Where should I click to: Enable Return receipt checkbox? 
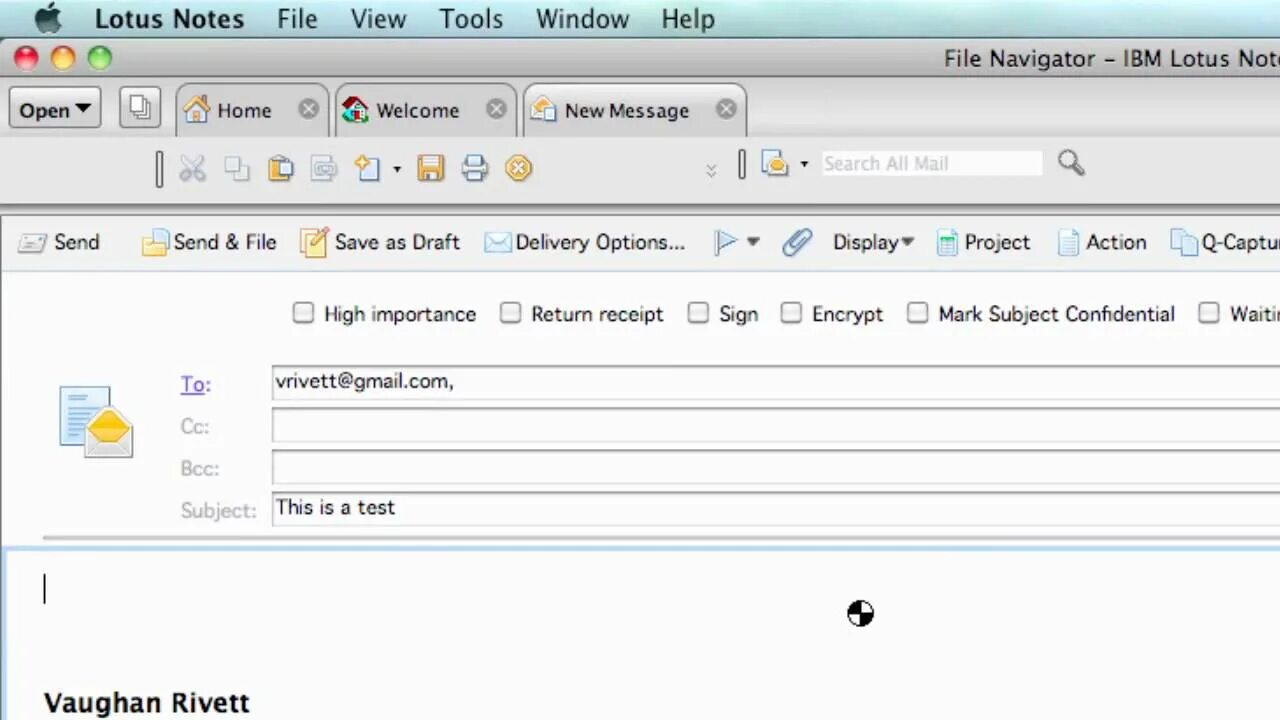[x=510, y=313]
